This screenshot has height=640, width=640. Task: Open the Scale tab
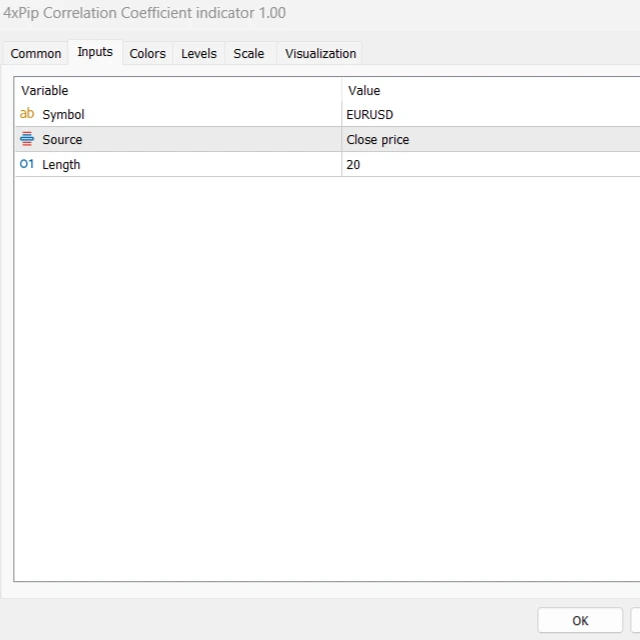[249, 54]
